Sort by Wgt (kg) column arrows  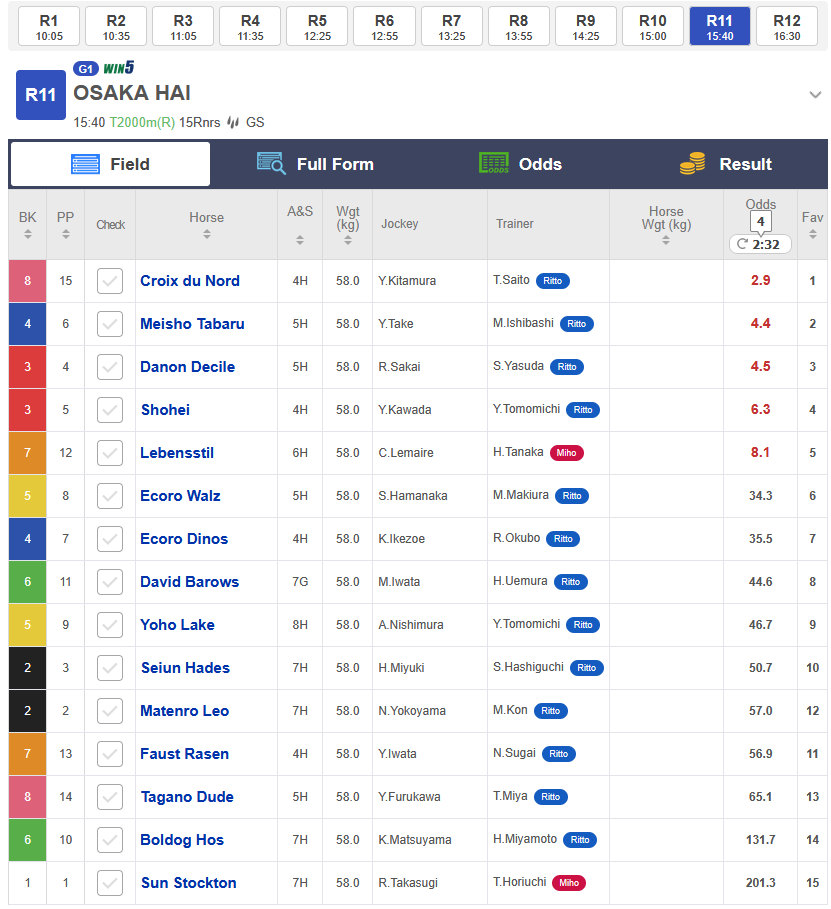pyautogui.click(x=347, y=239)
